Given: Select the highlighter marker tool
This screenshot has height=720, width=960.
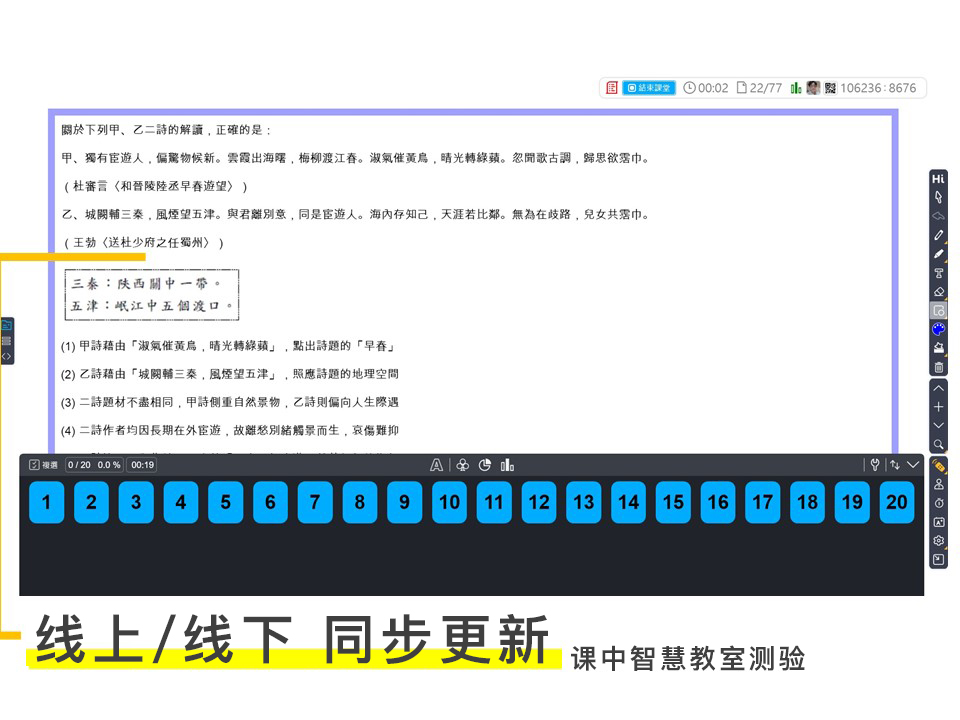Looking at the screenshot, I should click(x=938, y=254).
